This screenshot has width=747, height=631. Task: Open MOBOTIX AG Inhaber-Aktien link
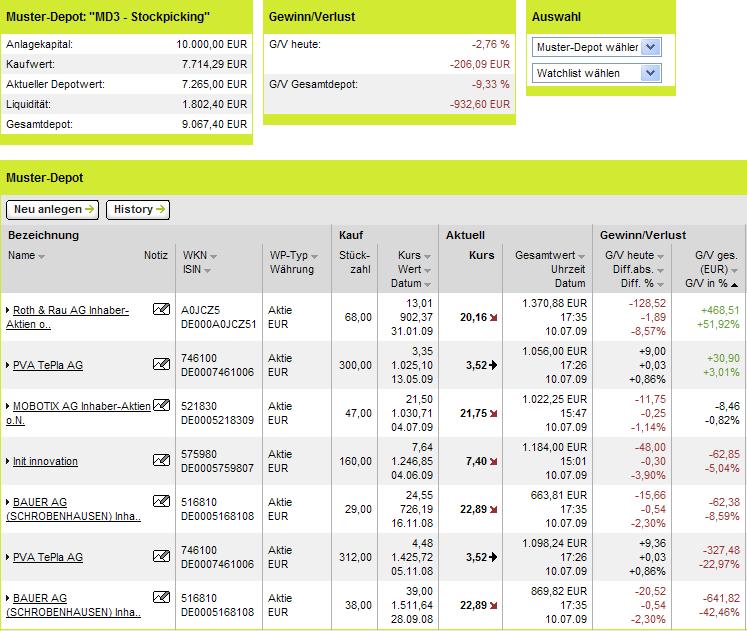point(79,413)
